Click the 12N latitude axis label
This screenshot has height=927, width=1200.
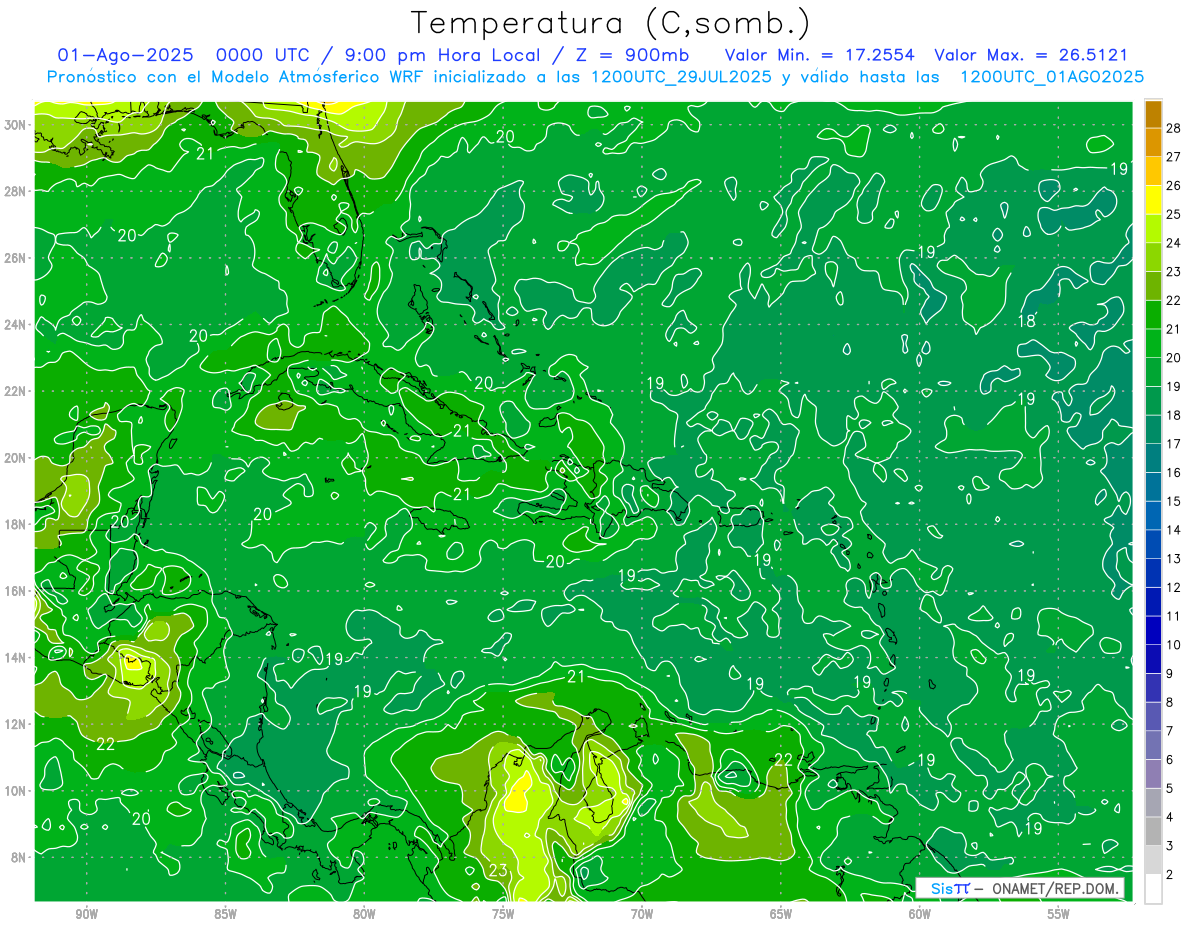pyautogui.click(x=17, y=724)
